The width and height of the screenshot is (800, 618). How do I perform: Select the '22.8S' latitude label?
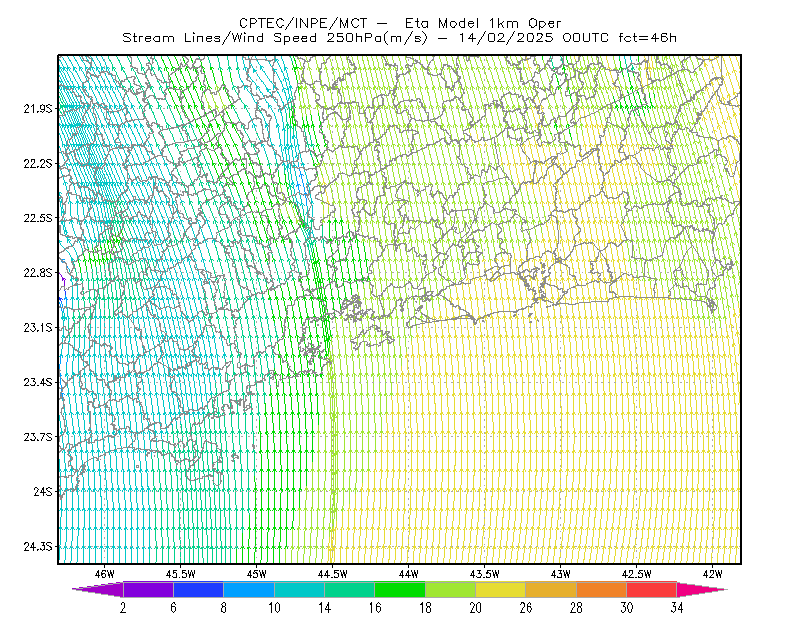click(x=38, y=273)
